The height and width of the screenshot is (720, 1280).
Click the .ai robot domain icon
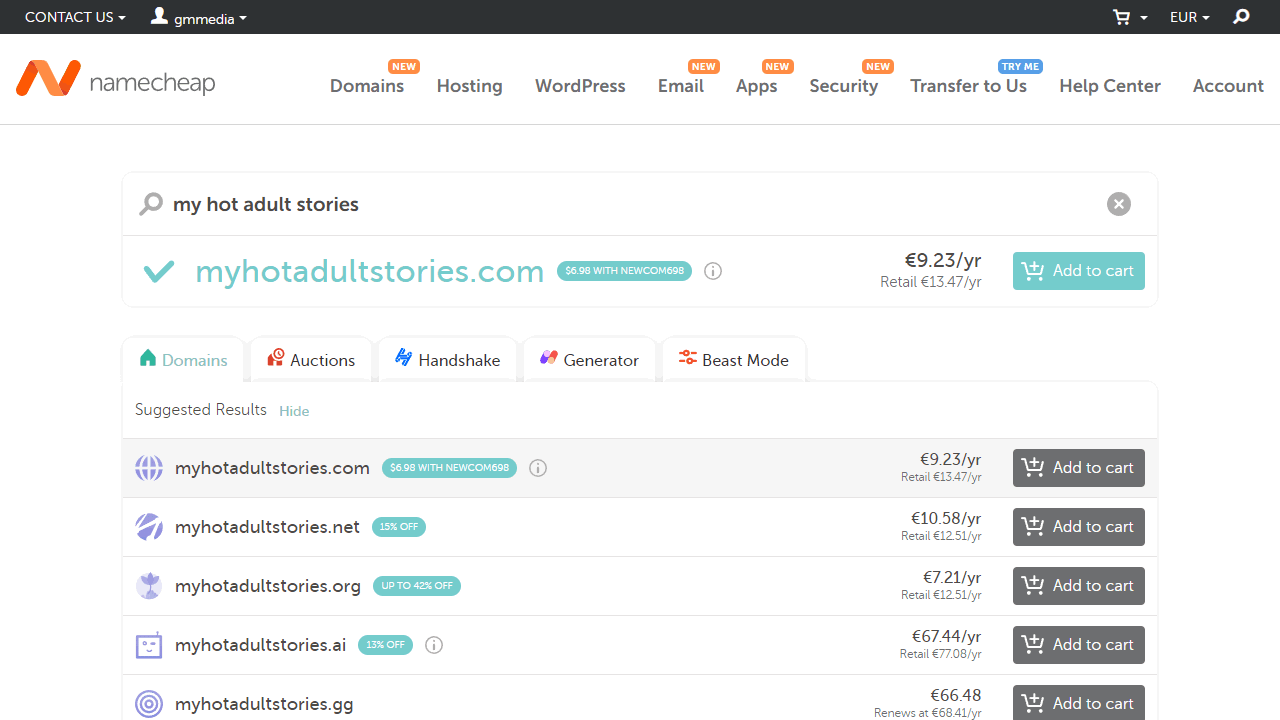coord(149,645)
